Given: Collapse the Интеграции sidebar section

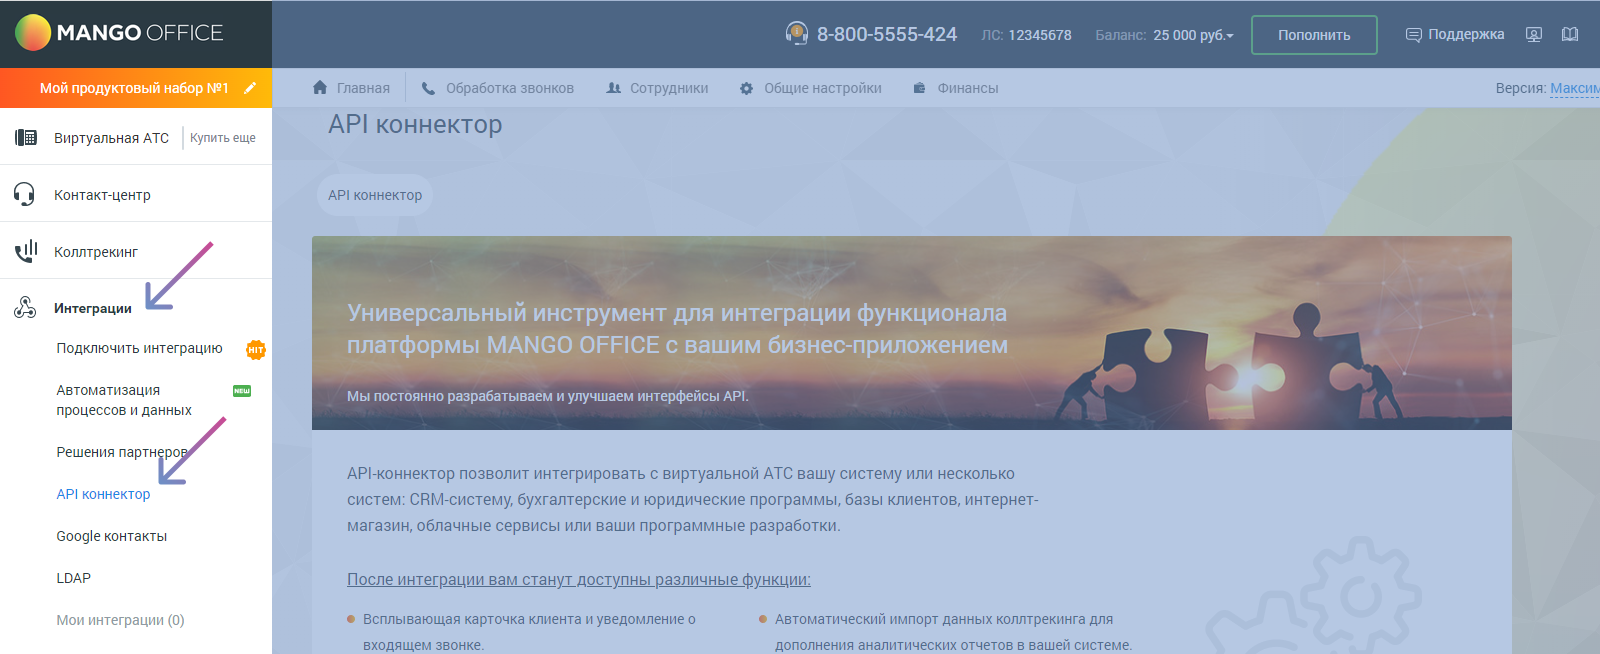Looking at the screenshot, I should pyautogui.click(x=93, y=308).
